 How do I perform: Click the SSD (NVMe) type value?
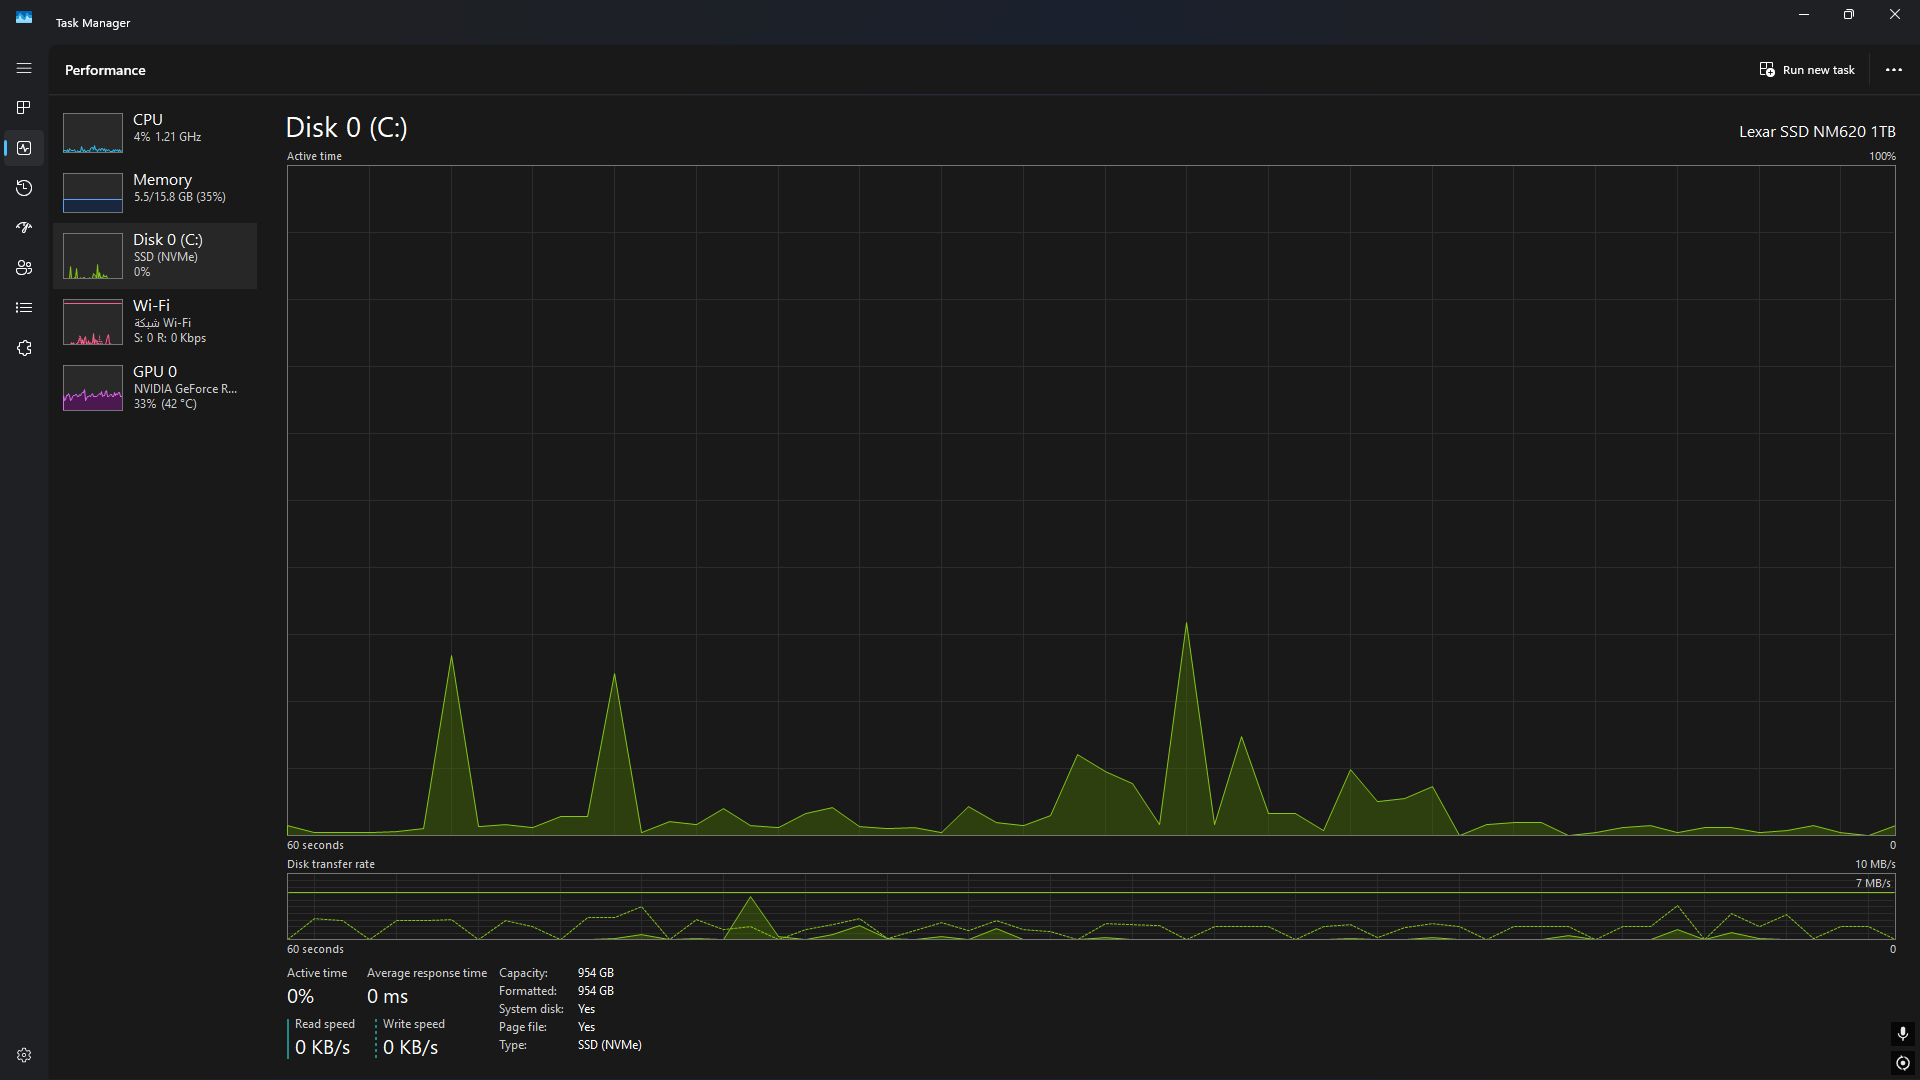click(610, 1045)
